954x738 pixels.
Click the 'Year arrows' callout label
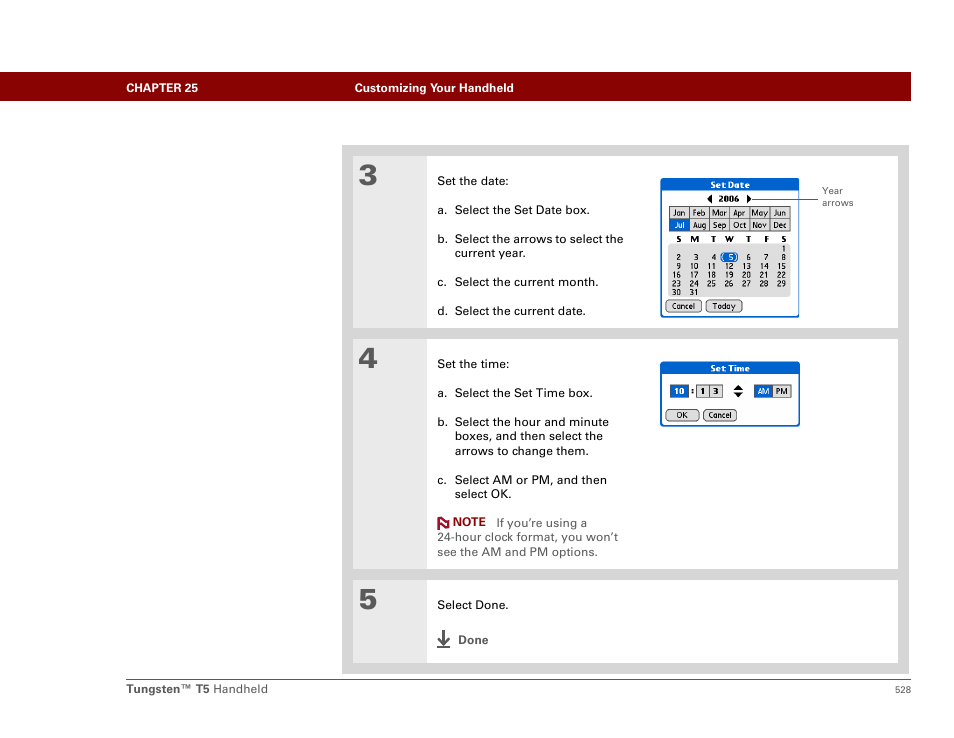(x=837, y=197)
